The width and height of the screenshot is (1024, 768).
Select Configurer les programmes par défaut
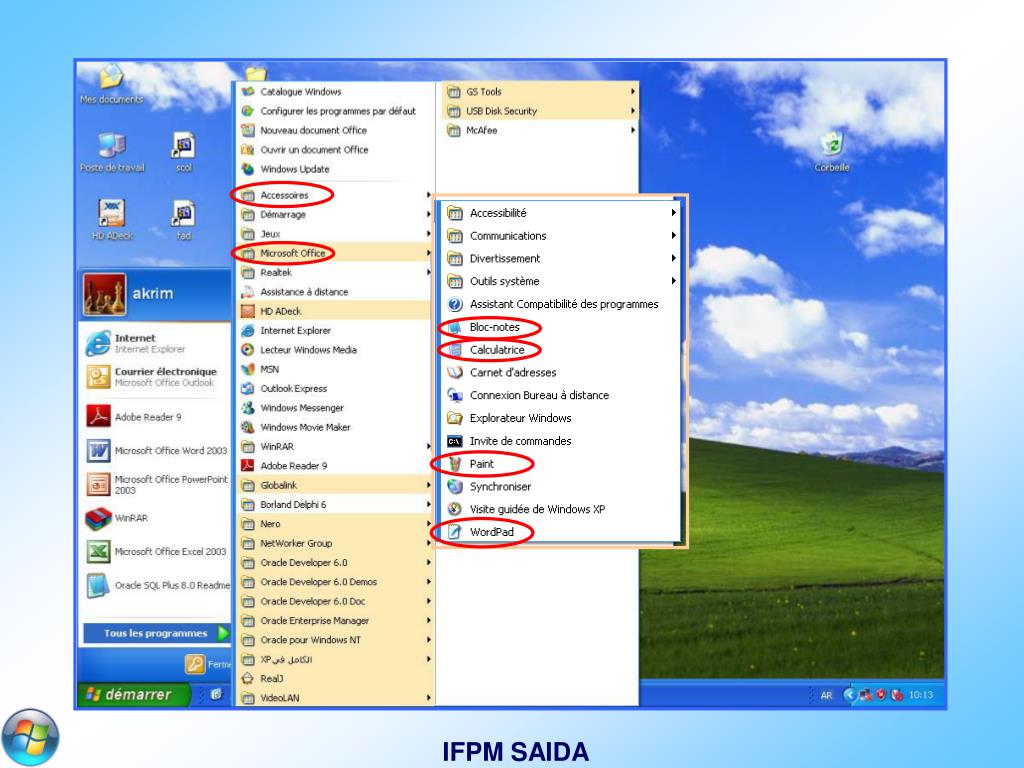coord(335,111)
